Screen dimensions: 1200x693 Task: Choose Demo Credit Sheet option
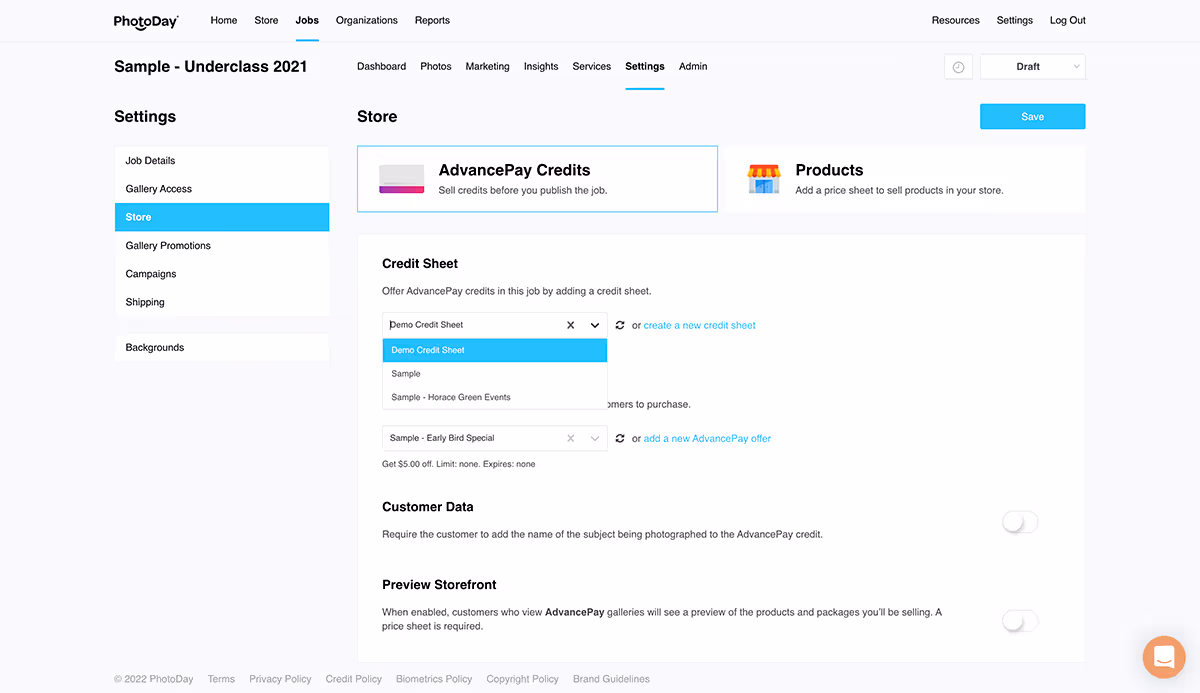click(x=495, y=350)
